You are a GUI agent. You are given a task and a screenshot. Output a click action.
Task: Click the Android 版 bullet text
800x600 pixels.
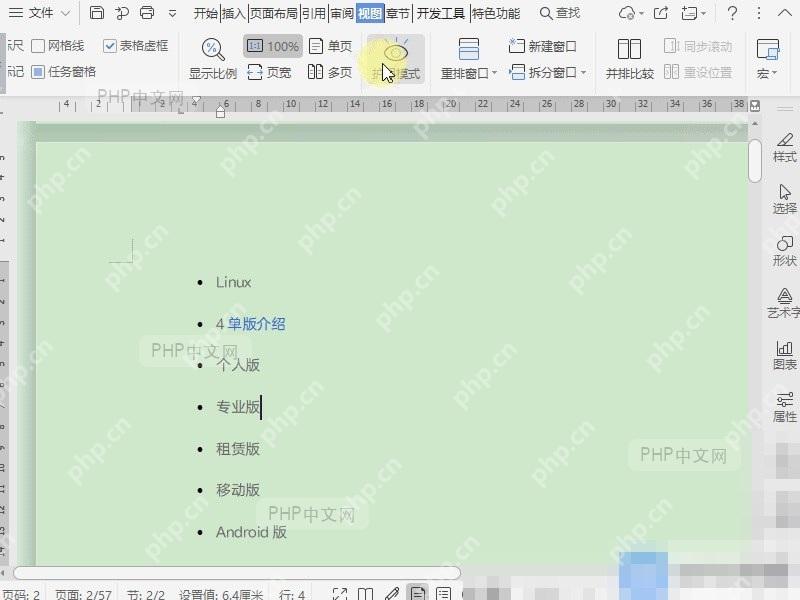click(x=251, y=532)
